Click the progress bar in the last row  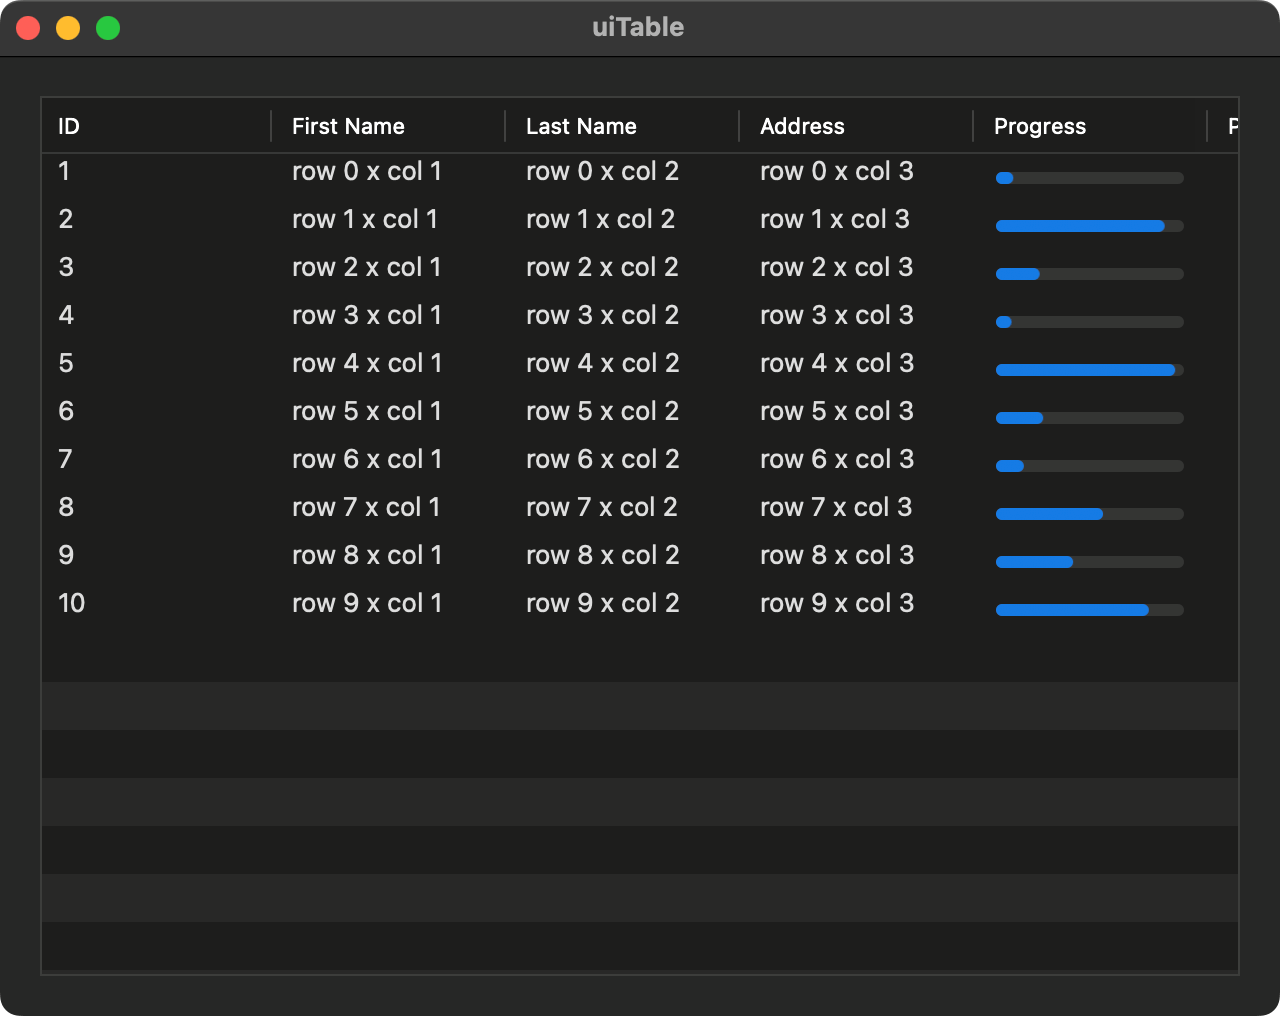1089,610
